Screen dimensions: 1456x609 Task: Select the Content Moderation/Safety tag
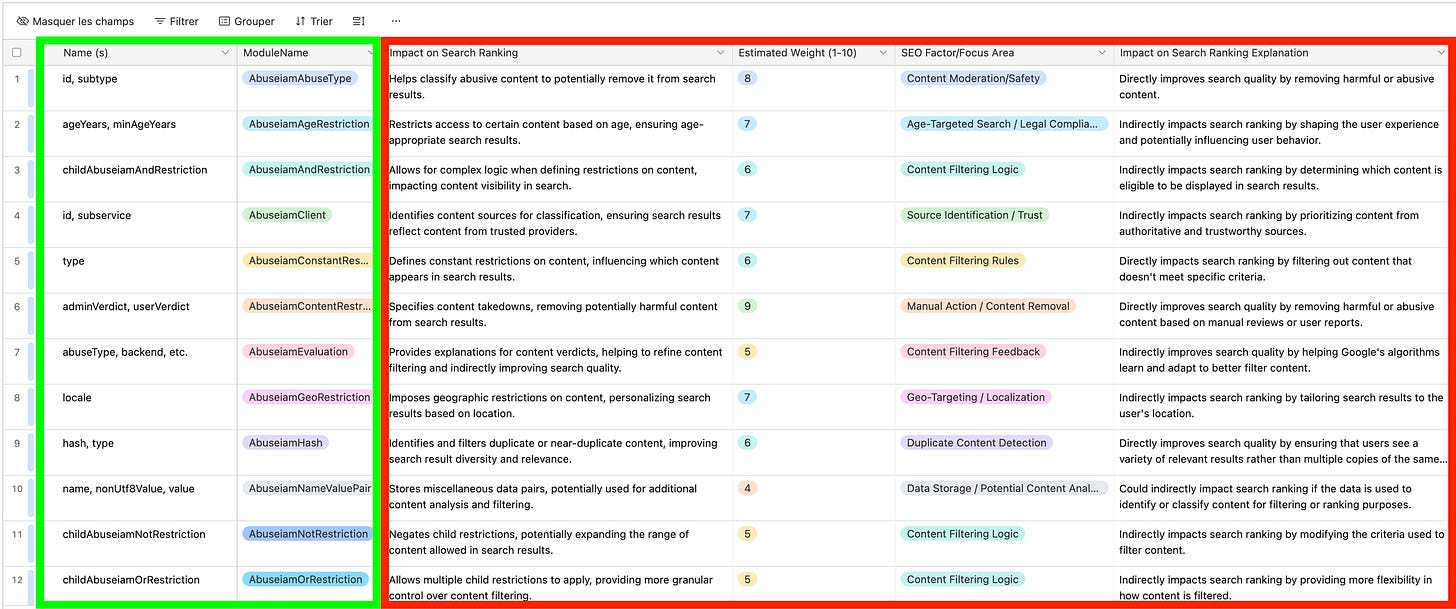974,78
